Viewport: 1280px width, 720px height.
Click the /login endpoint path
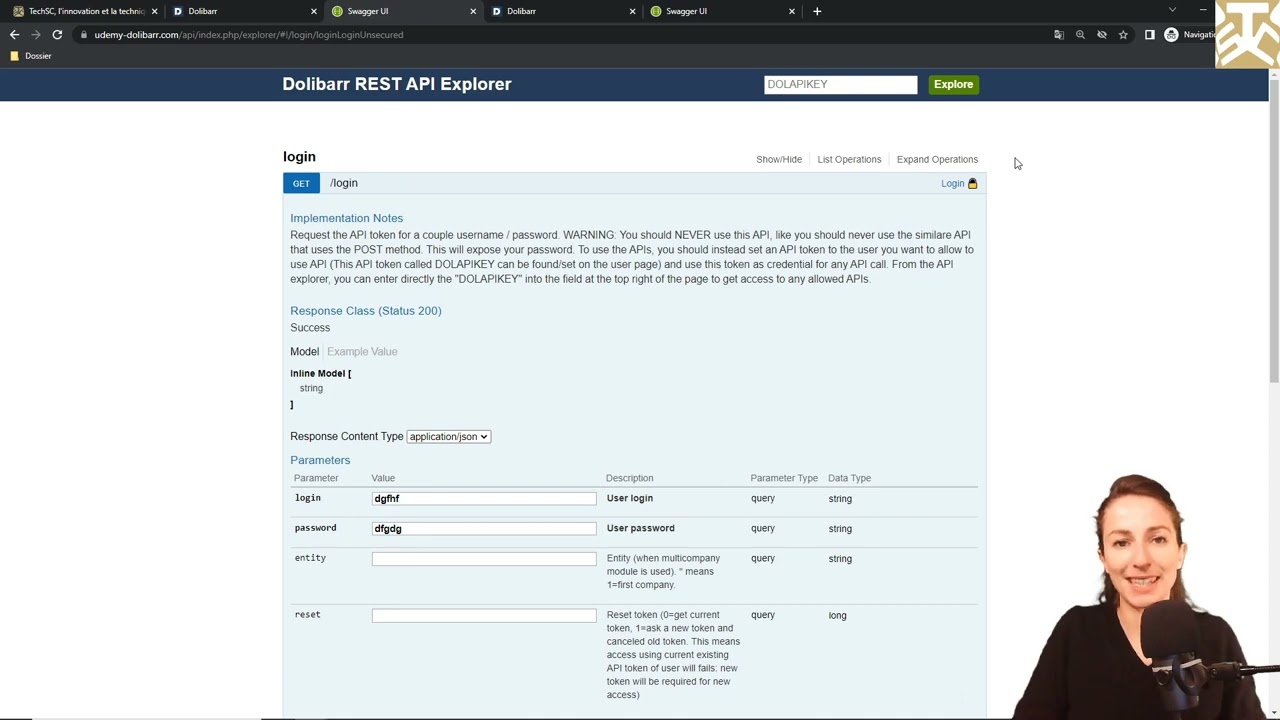pyautogui.click(x=344, y=183)
